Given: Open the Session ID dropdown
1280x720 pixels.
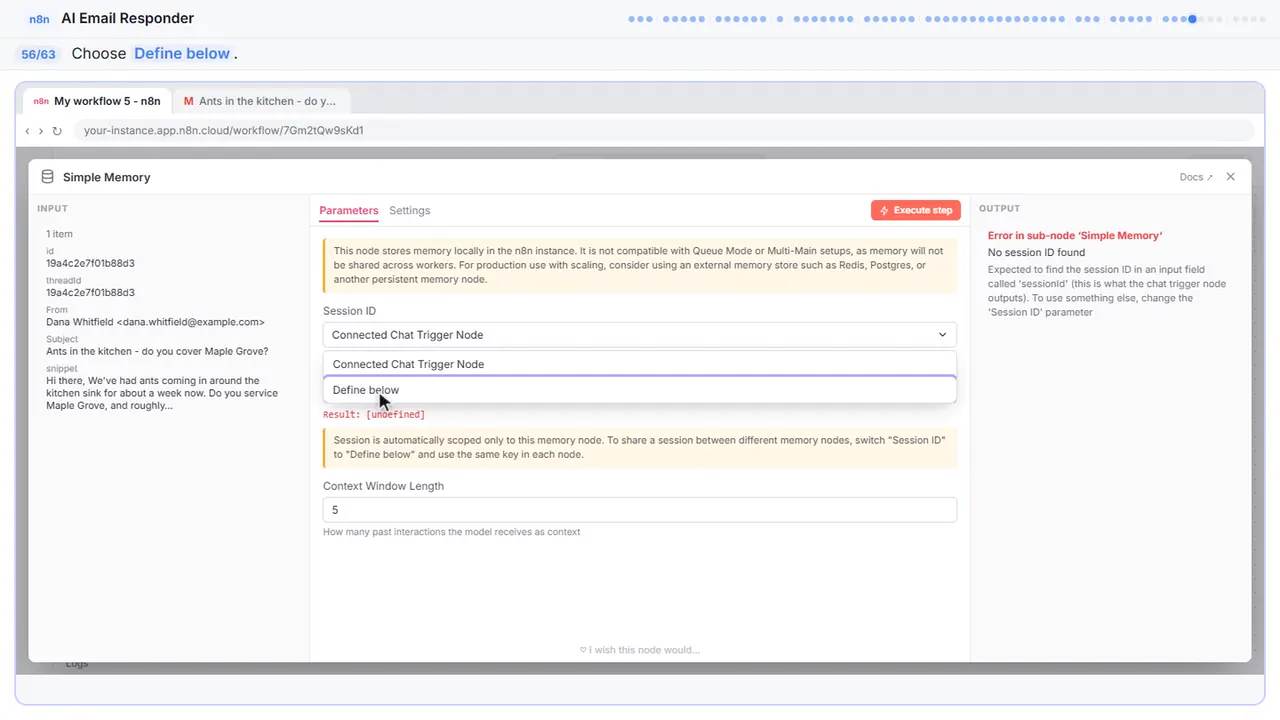Looking at the screenshot, I should (640, 335).
